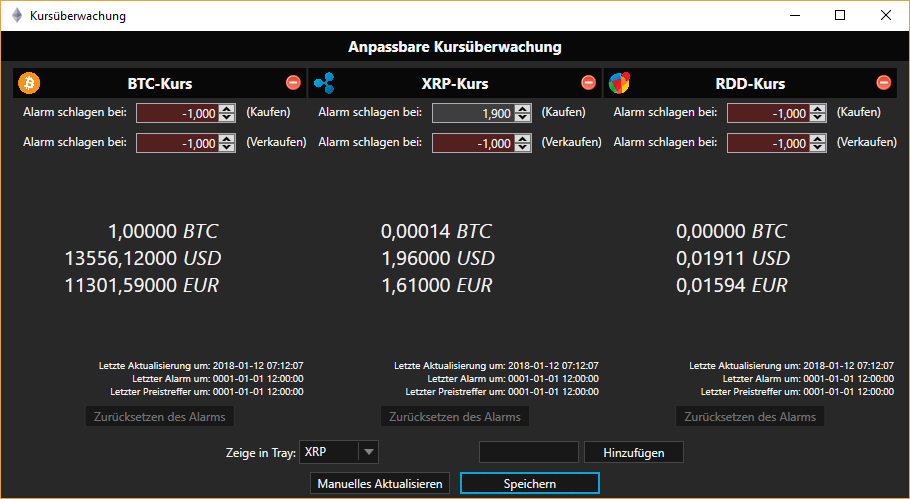The height and width of the screenshot is (499, 910).
Task: Save settings with the Speichern button
Action: (x=530, y=483)
